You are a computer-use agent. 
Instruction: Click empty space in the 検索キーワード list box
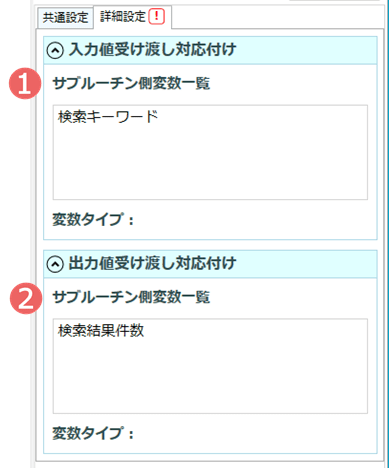(210, 163)
